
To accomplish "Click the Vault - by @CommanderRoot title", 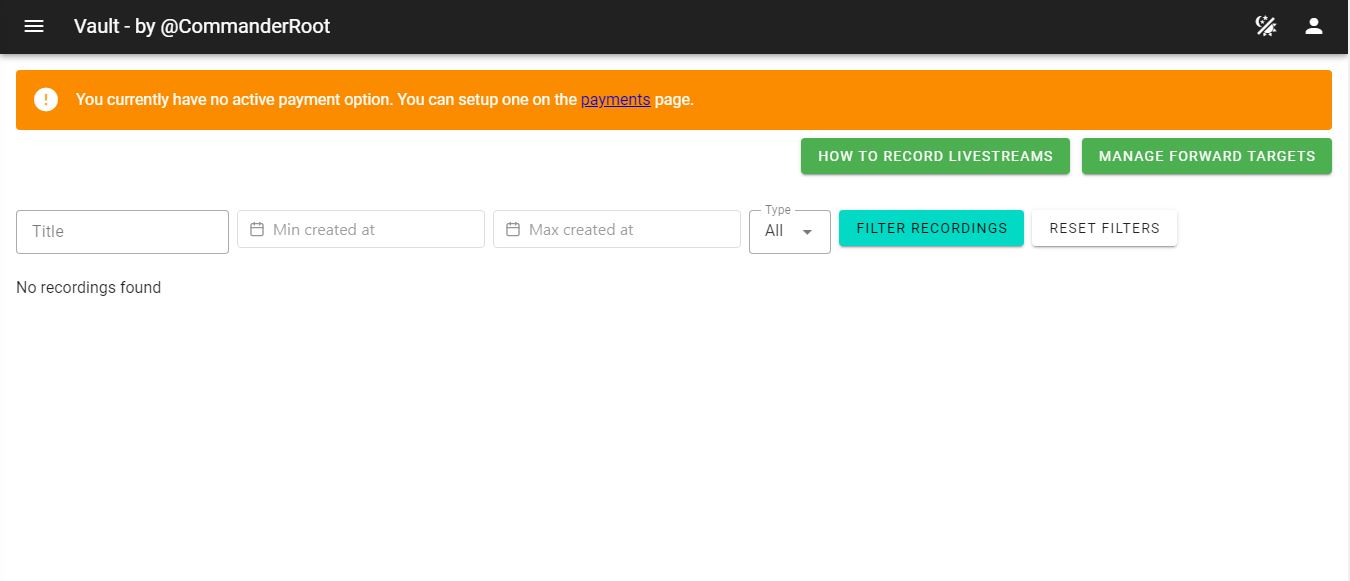I will [202, 26].
